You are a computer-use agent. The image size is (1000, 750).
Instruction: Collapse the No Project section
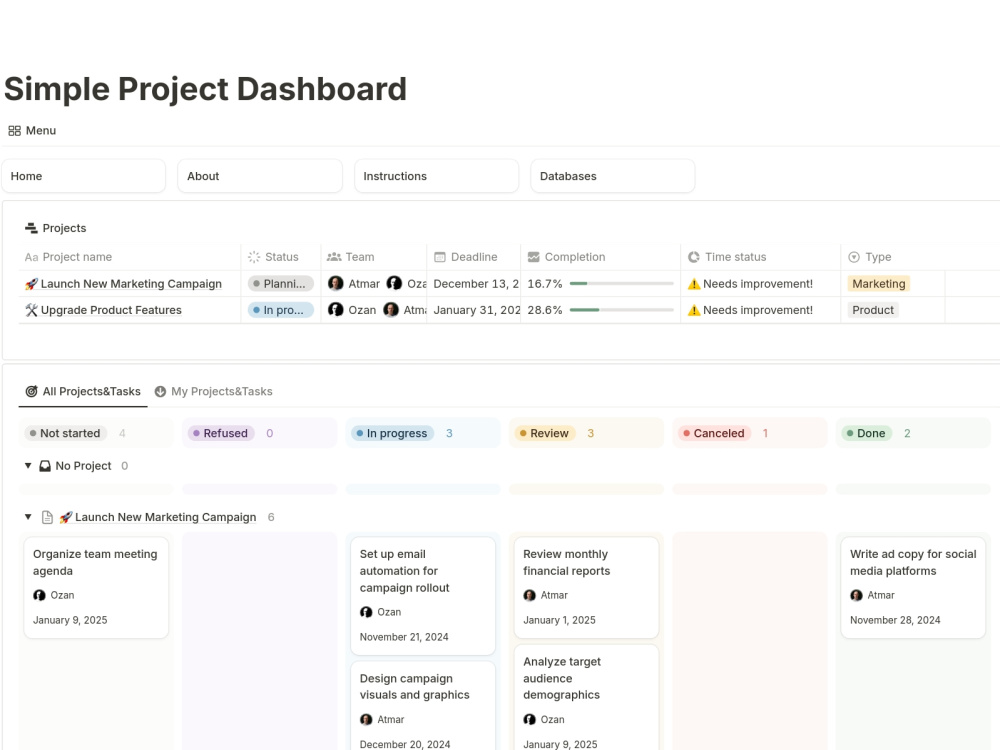tap(26, 465)
